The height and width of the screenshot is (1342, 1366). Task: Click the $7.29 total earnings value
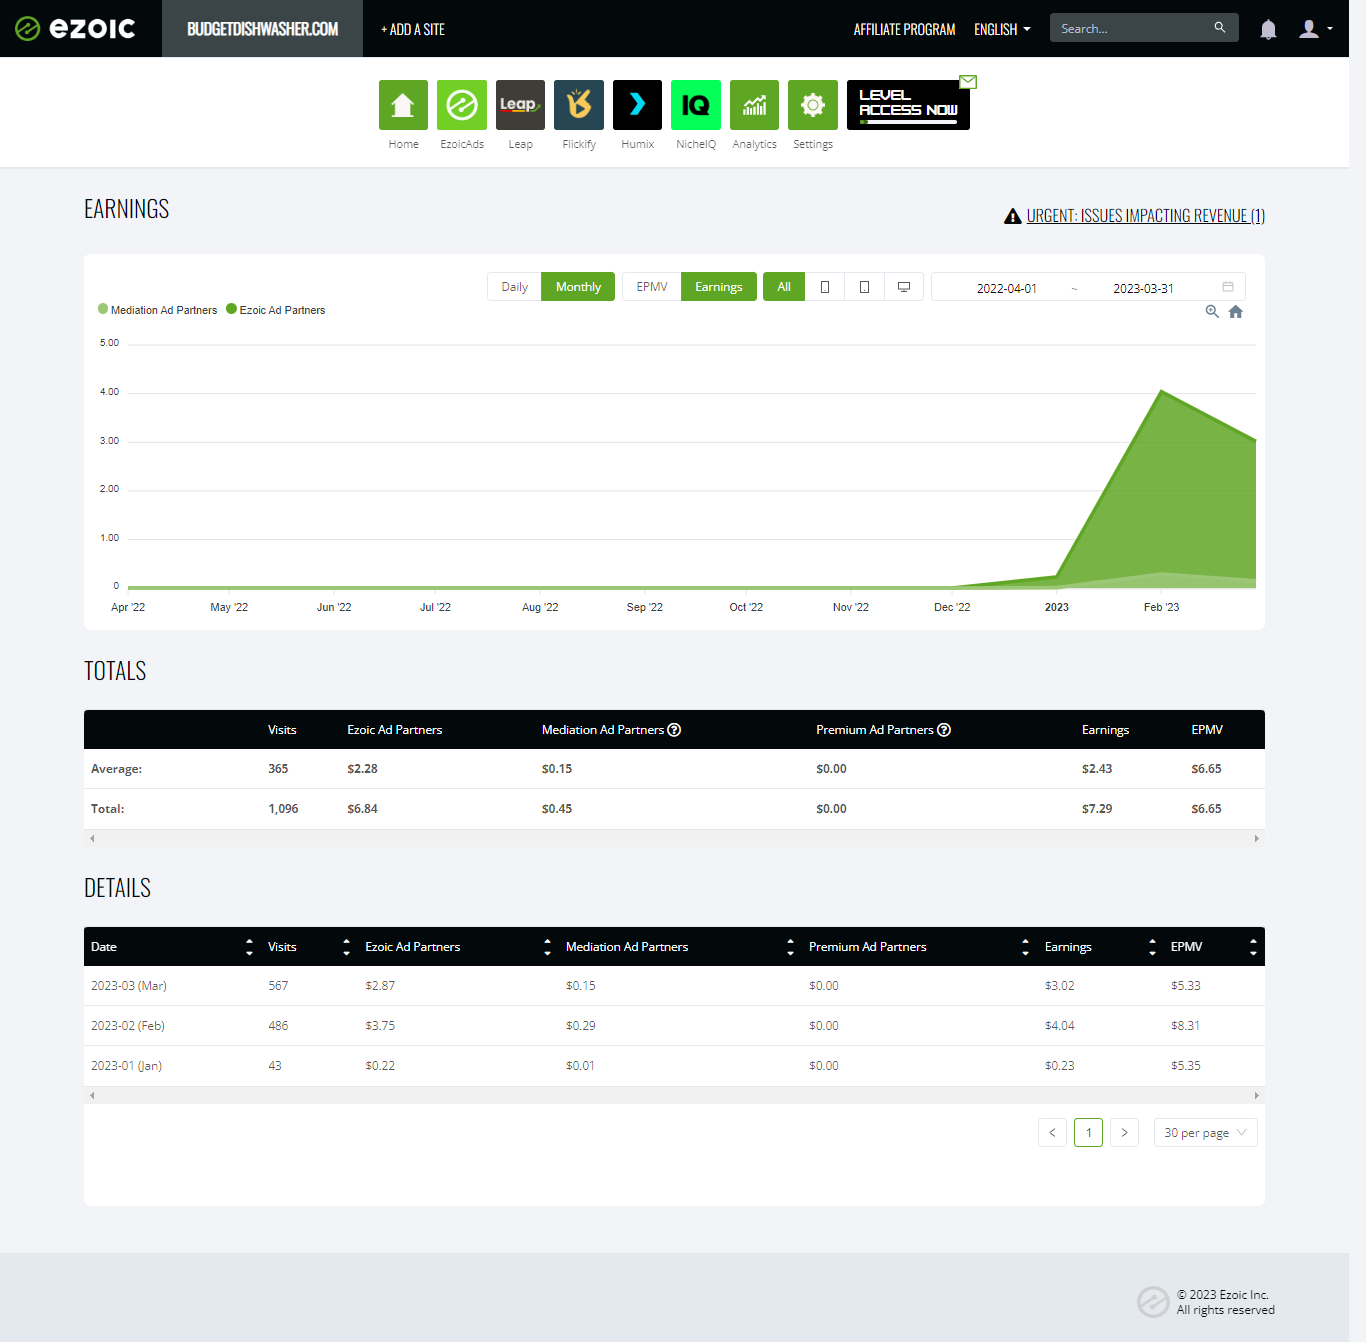[x=1097, y=809]
